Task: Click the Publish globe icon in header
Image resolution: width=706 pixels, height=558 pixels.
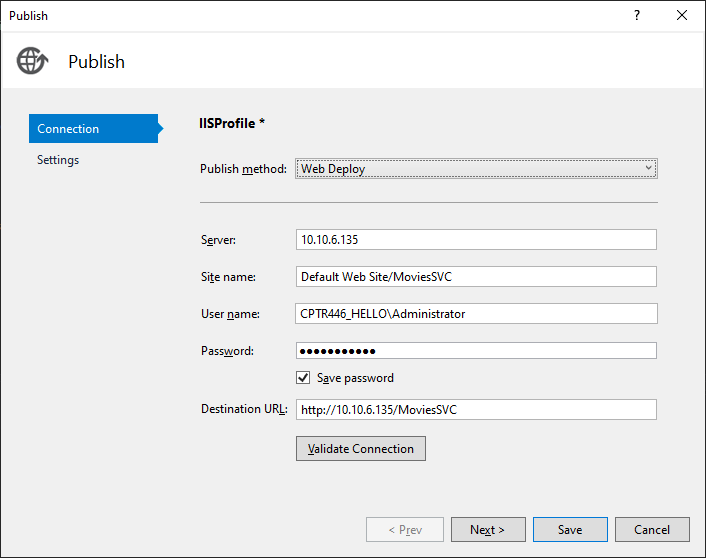Action: 31,61
